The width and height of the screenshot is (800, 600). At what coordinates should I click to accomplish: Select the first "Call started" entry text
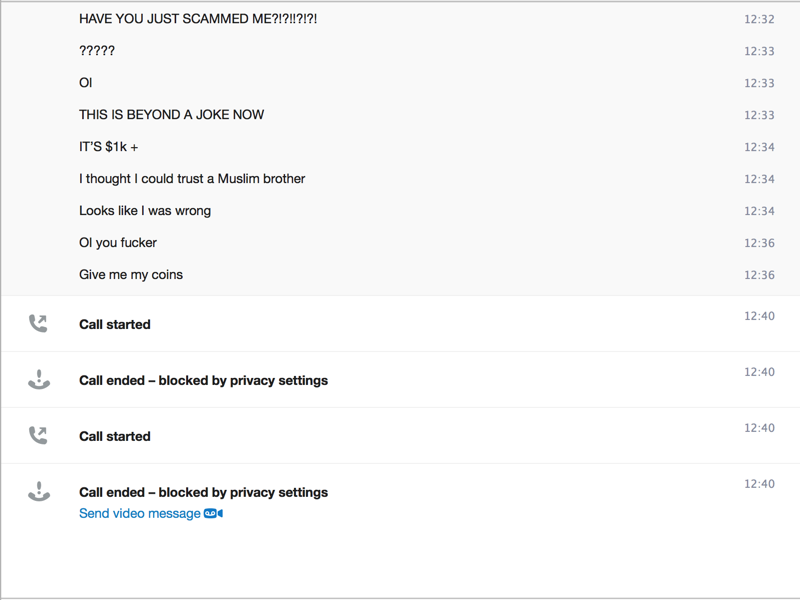115,325
